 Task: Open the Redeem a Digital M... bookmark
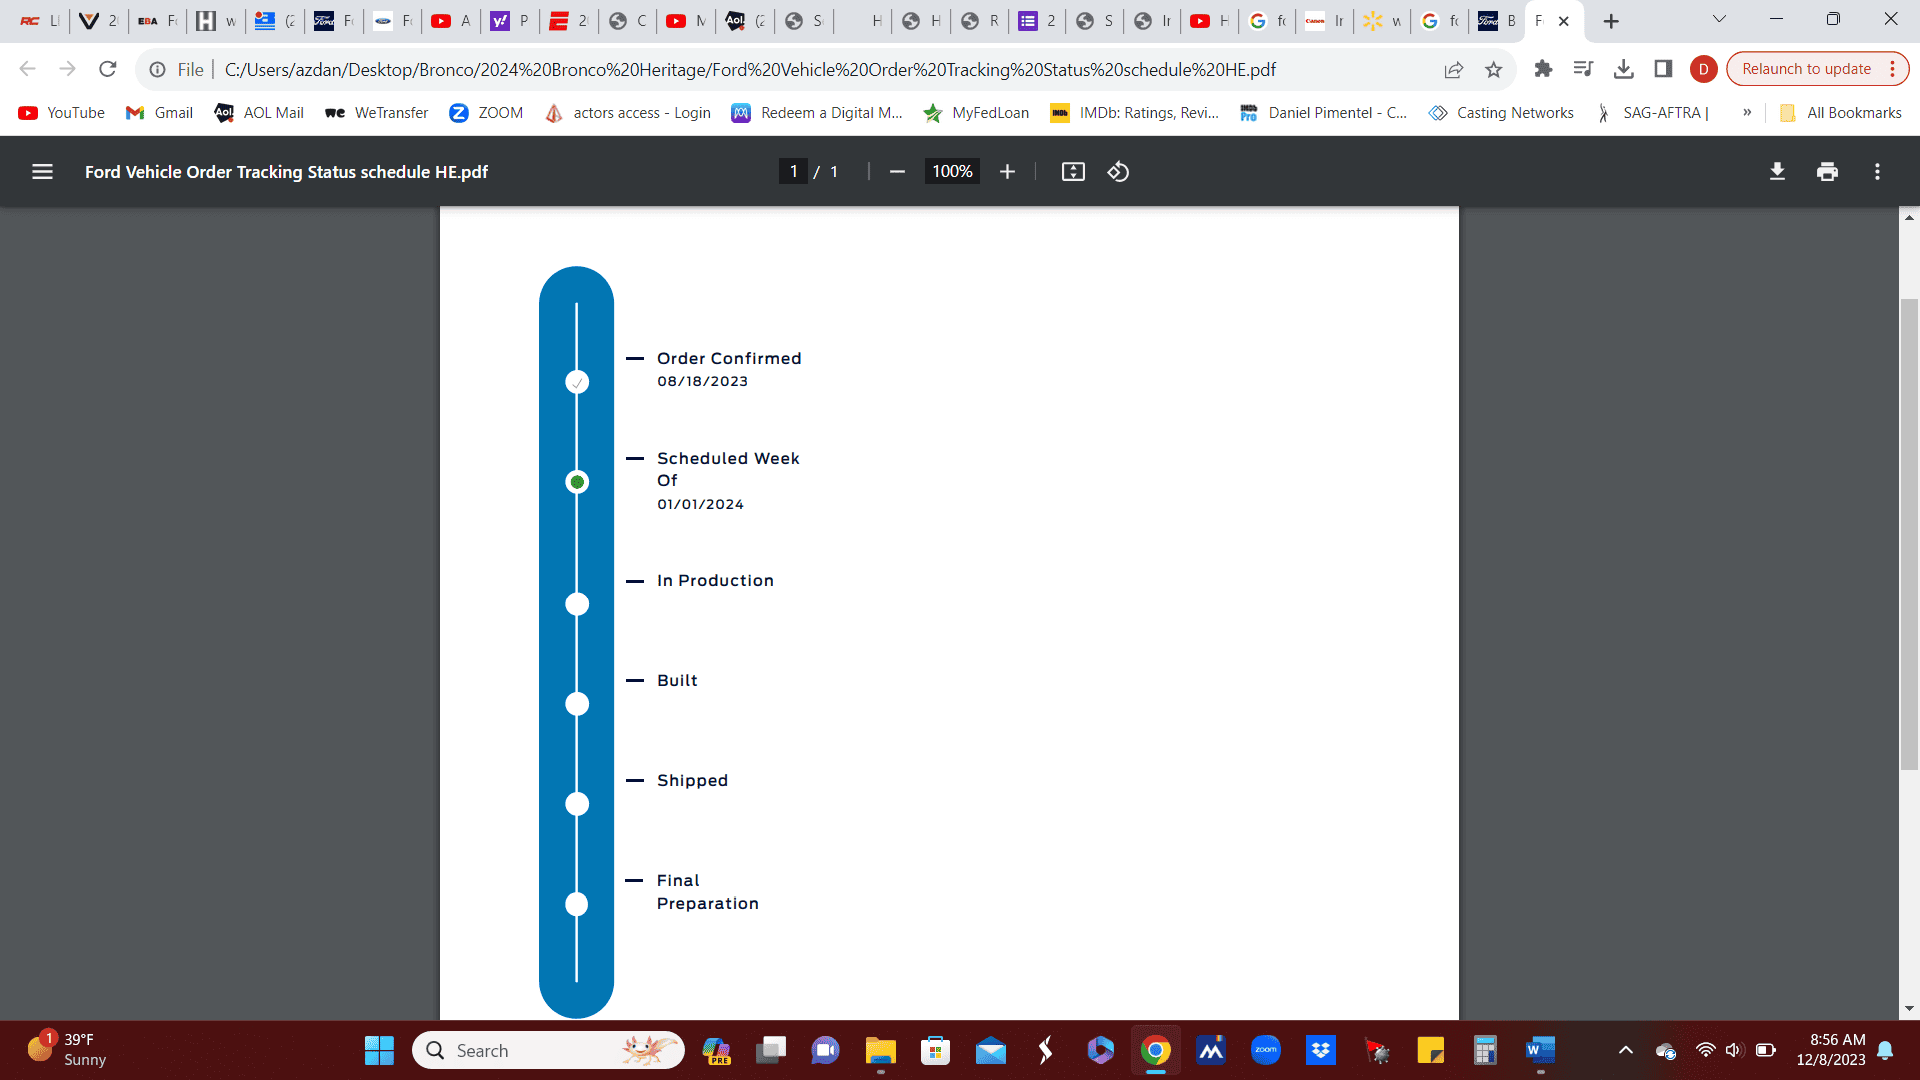[817, 113]
